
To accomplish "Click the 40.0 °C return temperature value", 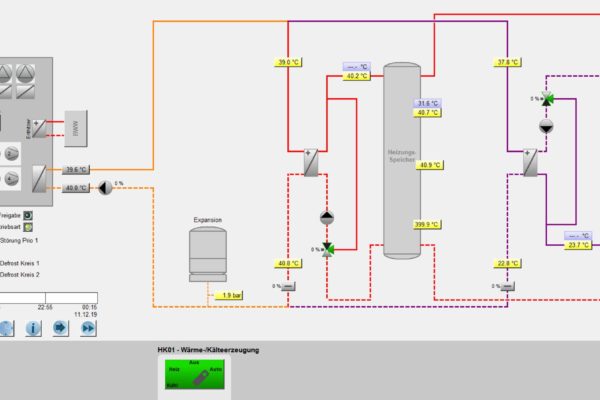I will pos(288,263).
